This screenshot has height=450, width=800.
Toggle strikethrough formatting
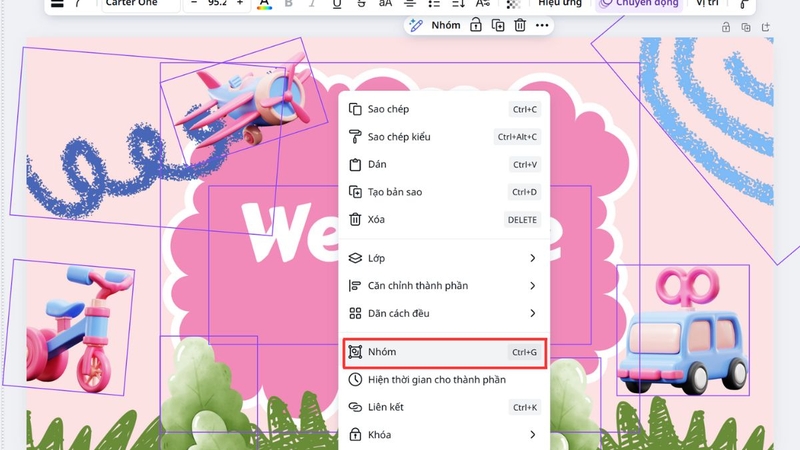pos(361,4)
